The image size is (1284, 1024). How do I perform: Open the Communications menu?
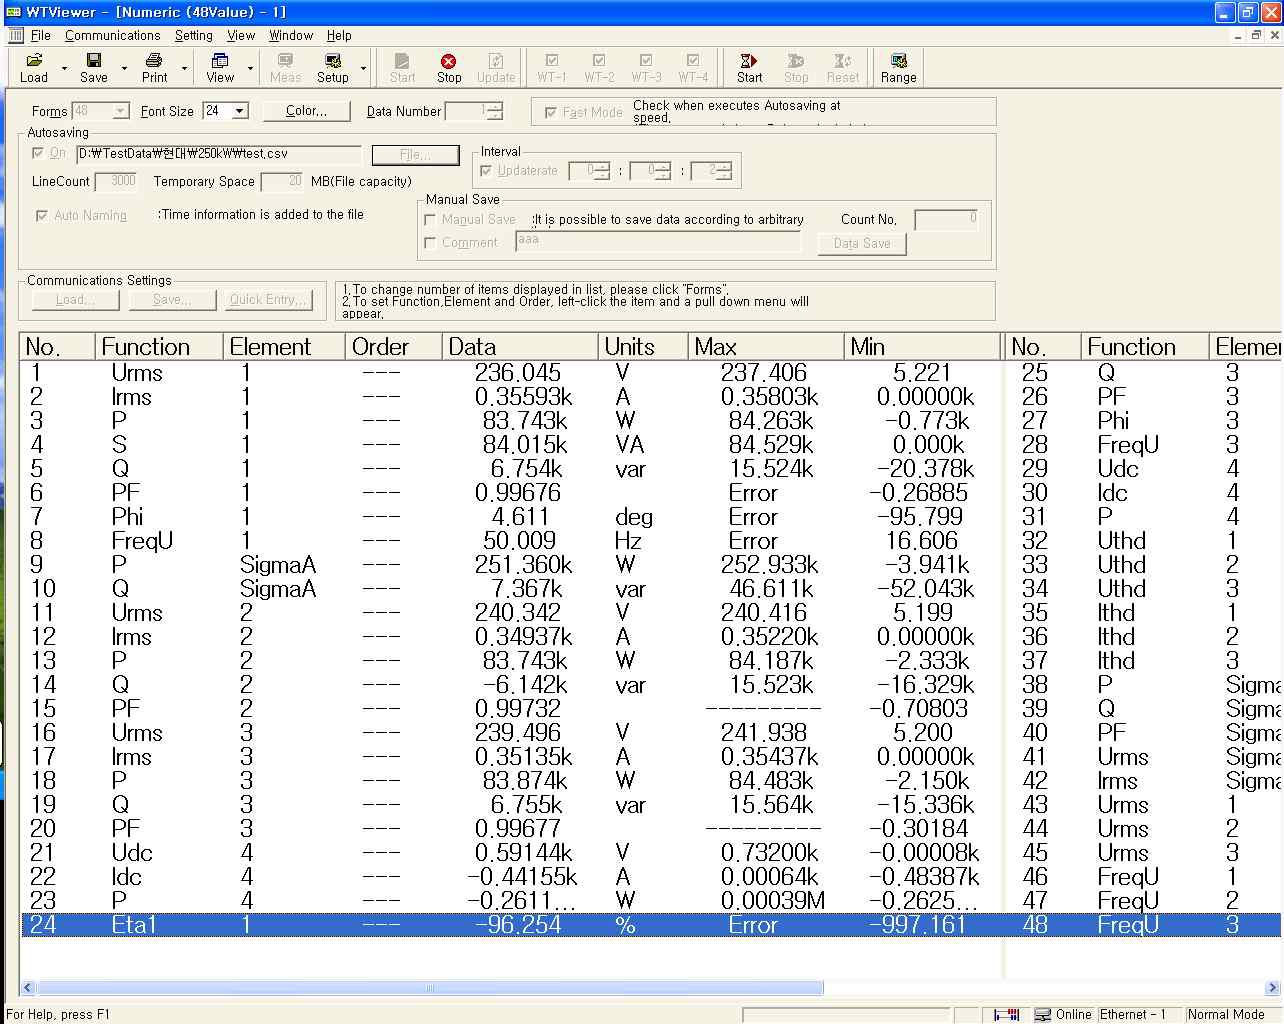[x=112, y=35]
